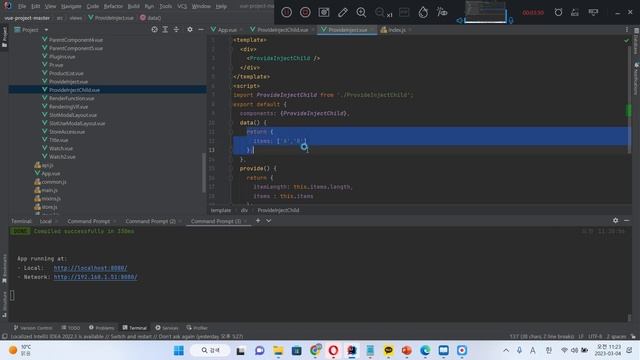Viewport: 640px width, 360px height.
Task: Open the http://localhost:8080/ link
Action: [x=90, y=268]
